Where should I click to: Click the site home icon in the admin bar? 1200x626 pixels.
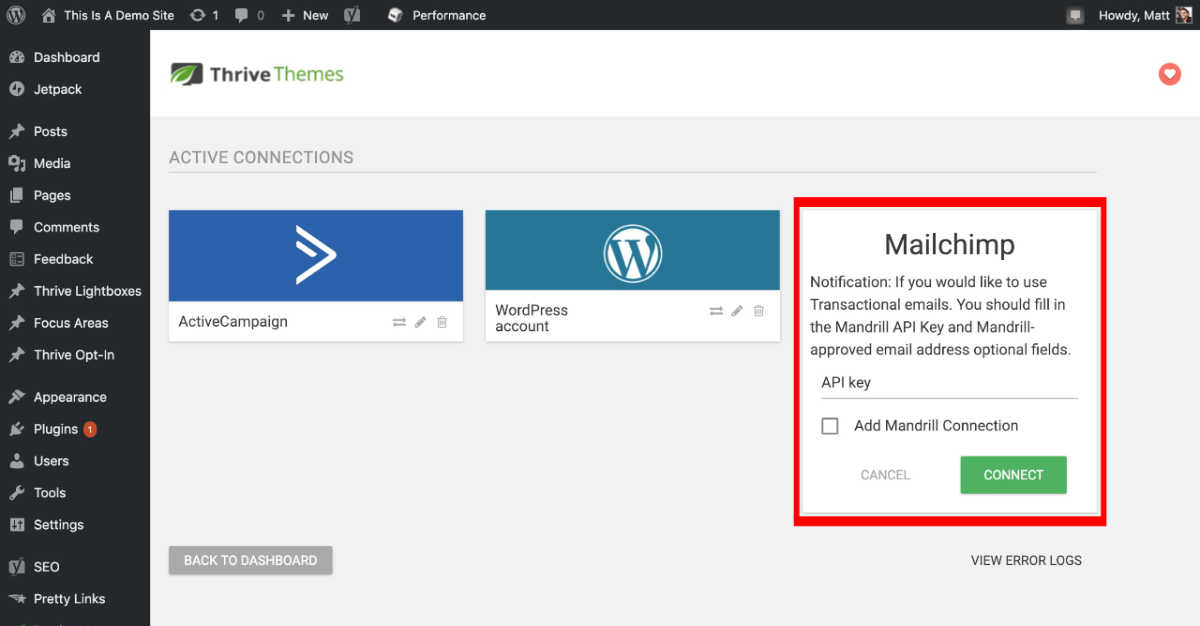click(49, 15)
